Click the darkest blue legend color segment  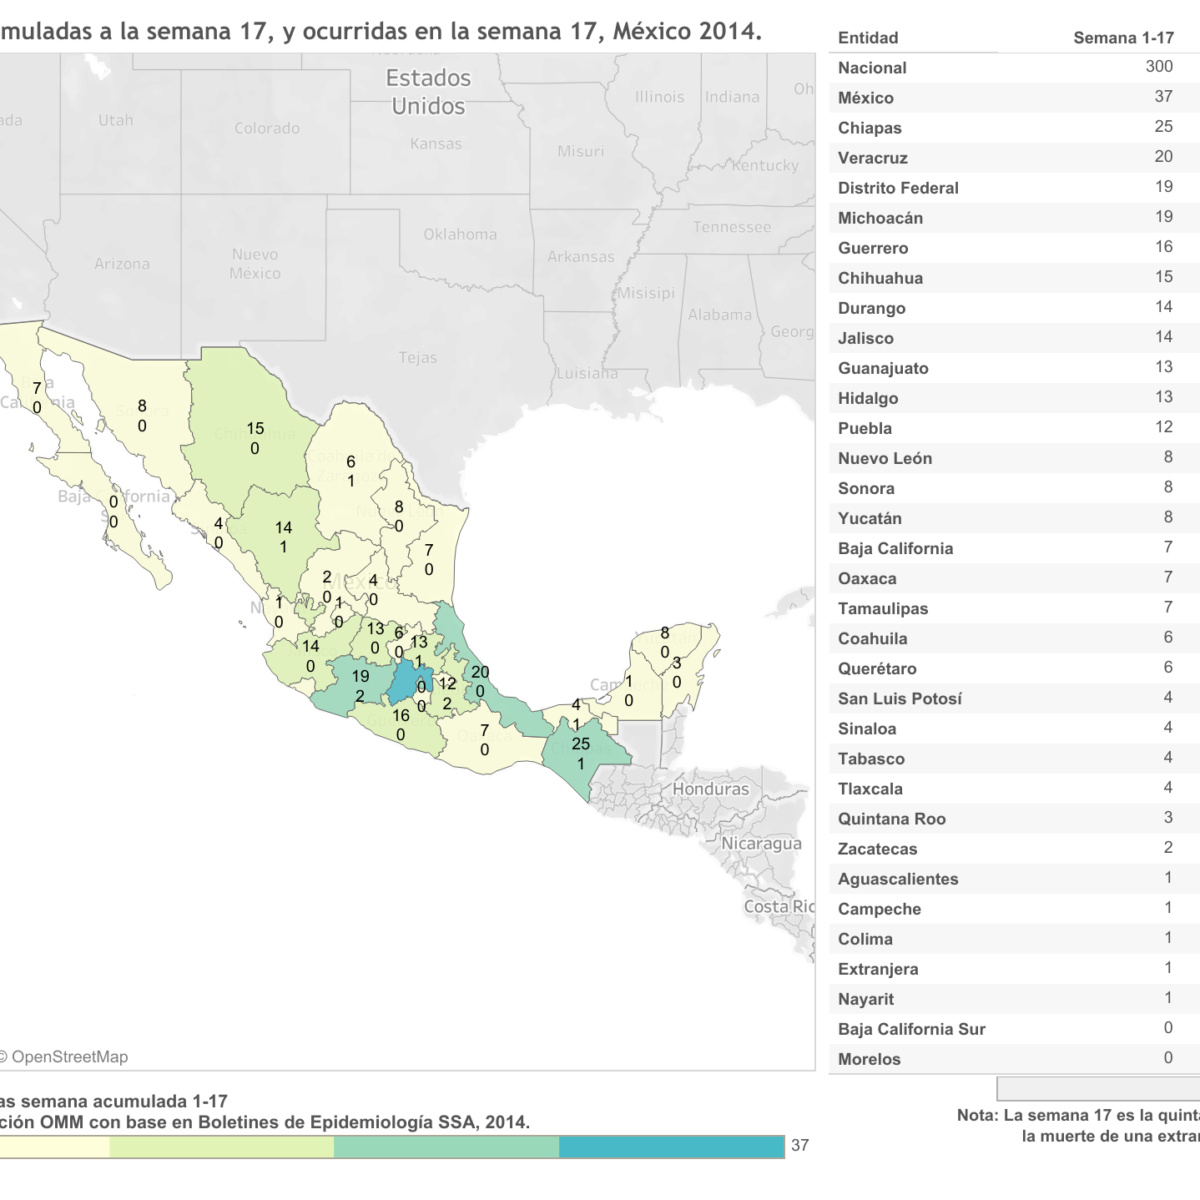coord(671,1147)
